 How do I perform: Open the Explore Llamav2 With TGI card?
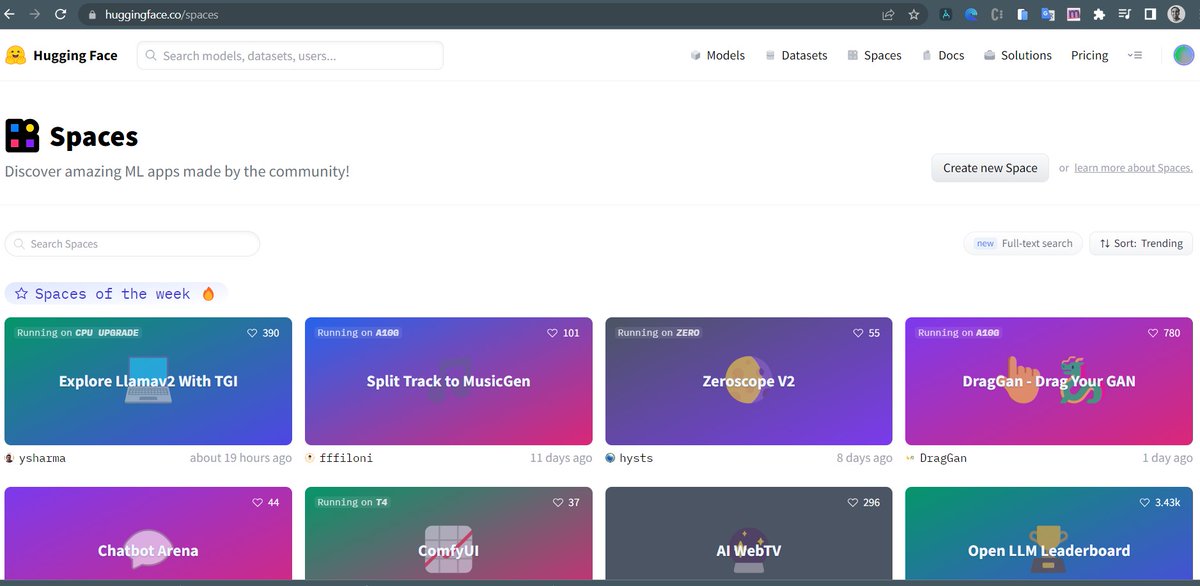[148, 381]
